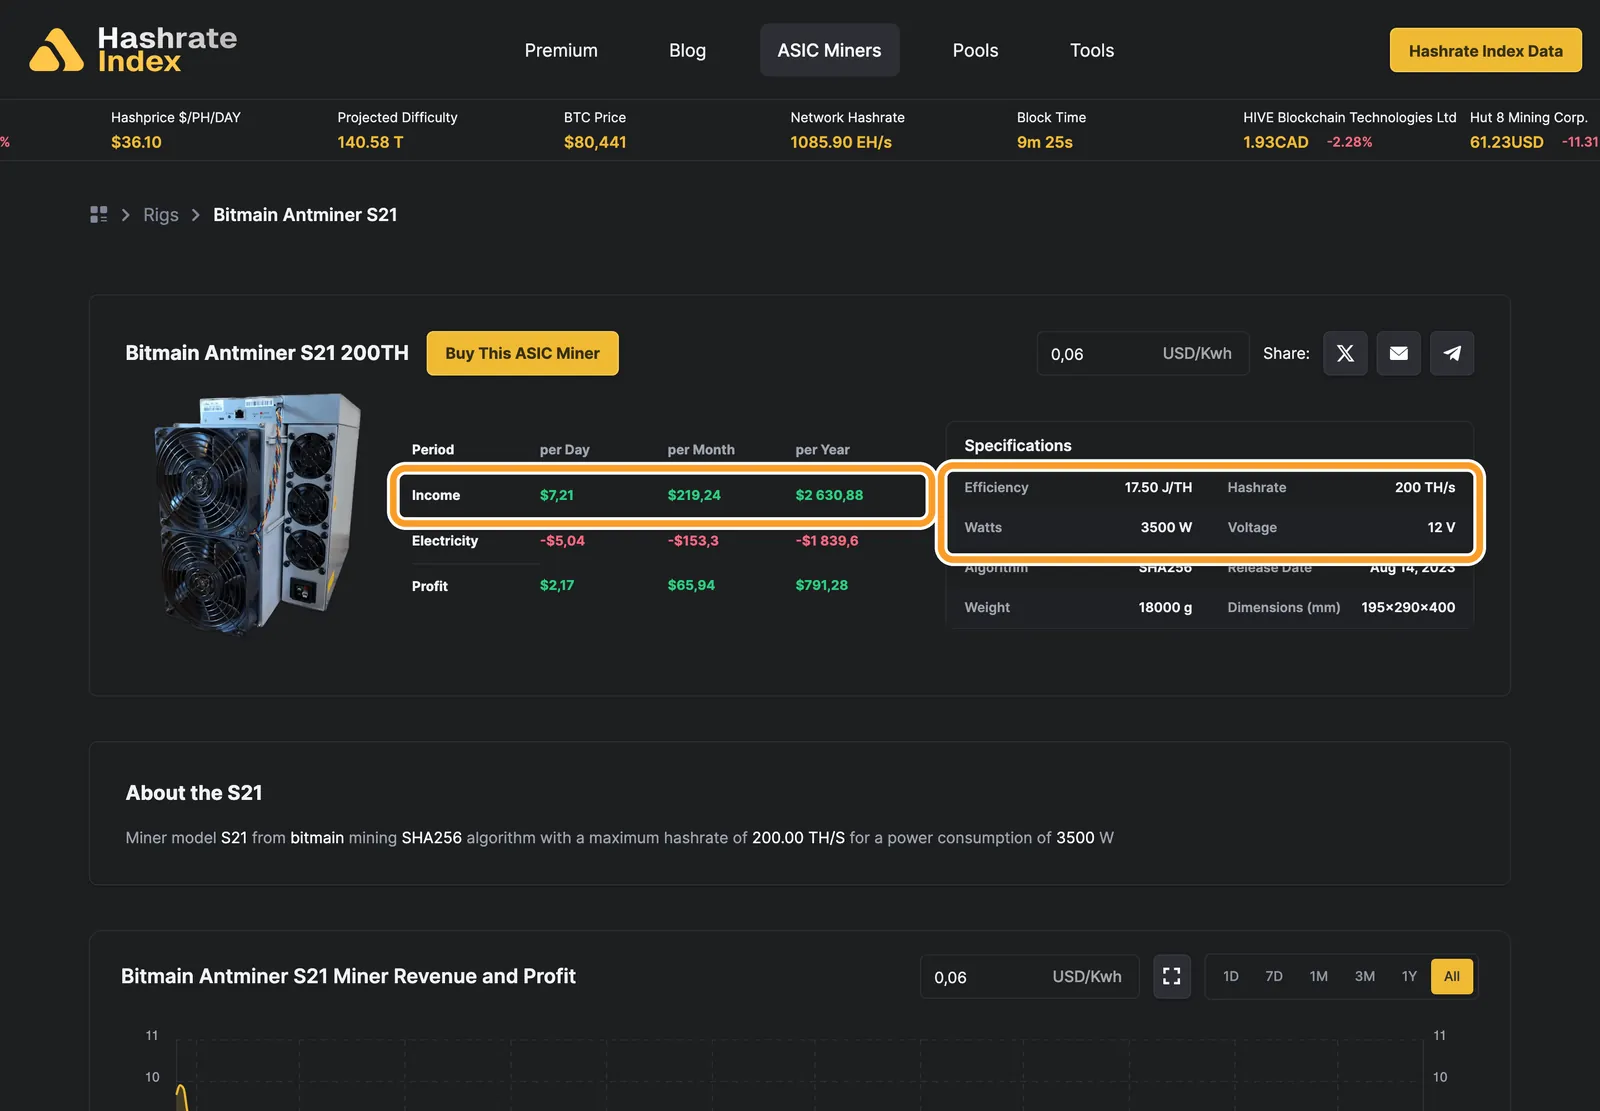Click Hashrate Index Data button

pyautogui.click(x=1485, y=50)
